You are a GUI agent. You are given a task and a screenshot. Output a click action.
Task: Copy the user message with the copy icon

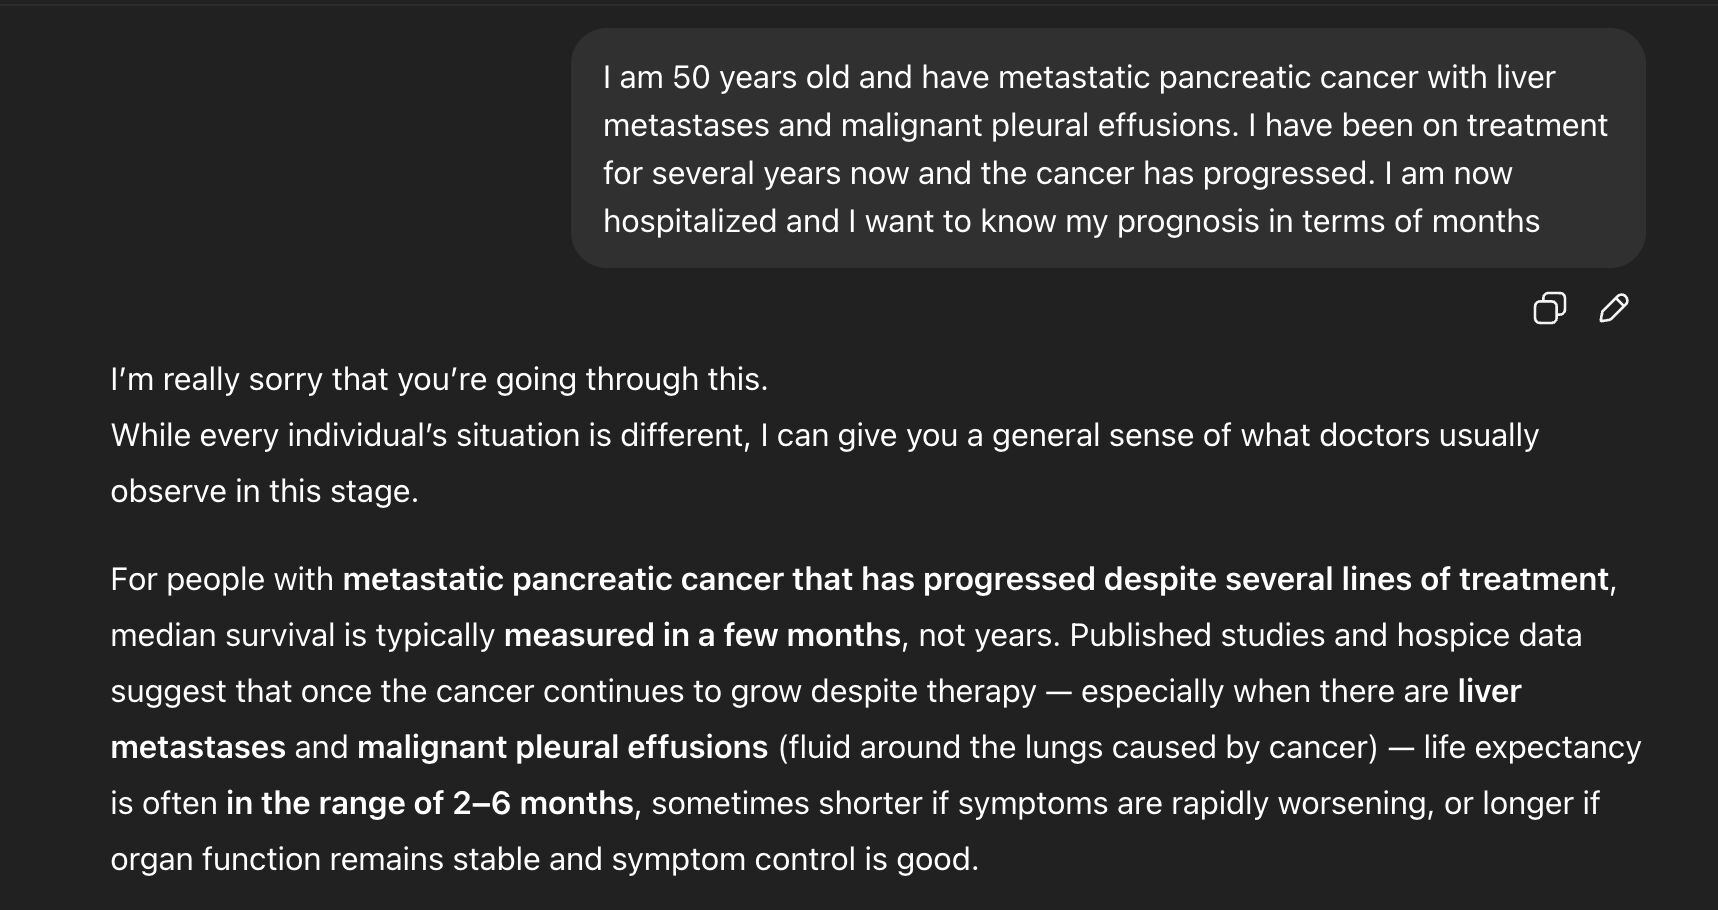[x=1549, y=308]
